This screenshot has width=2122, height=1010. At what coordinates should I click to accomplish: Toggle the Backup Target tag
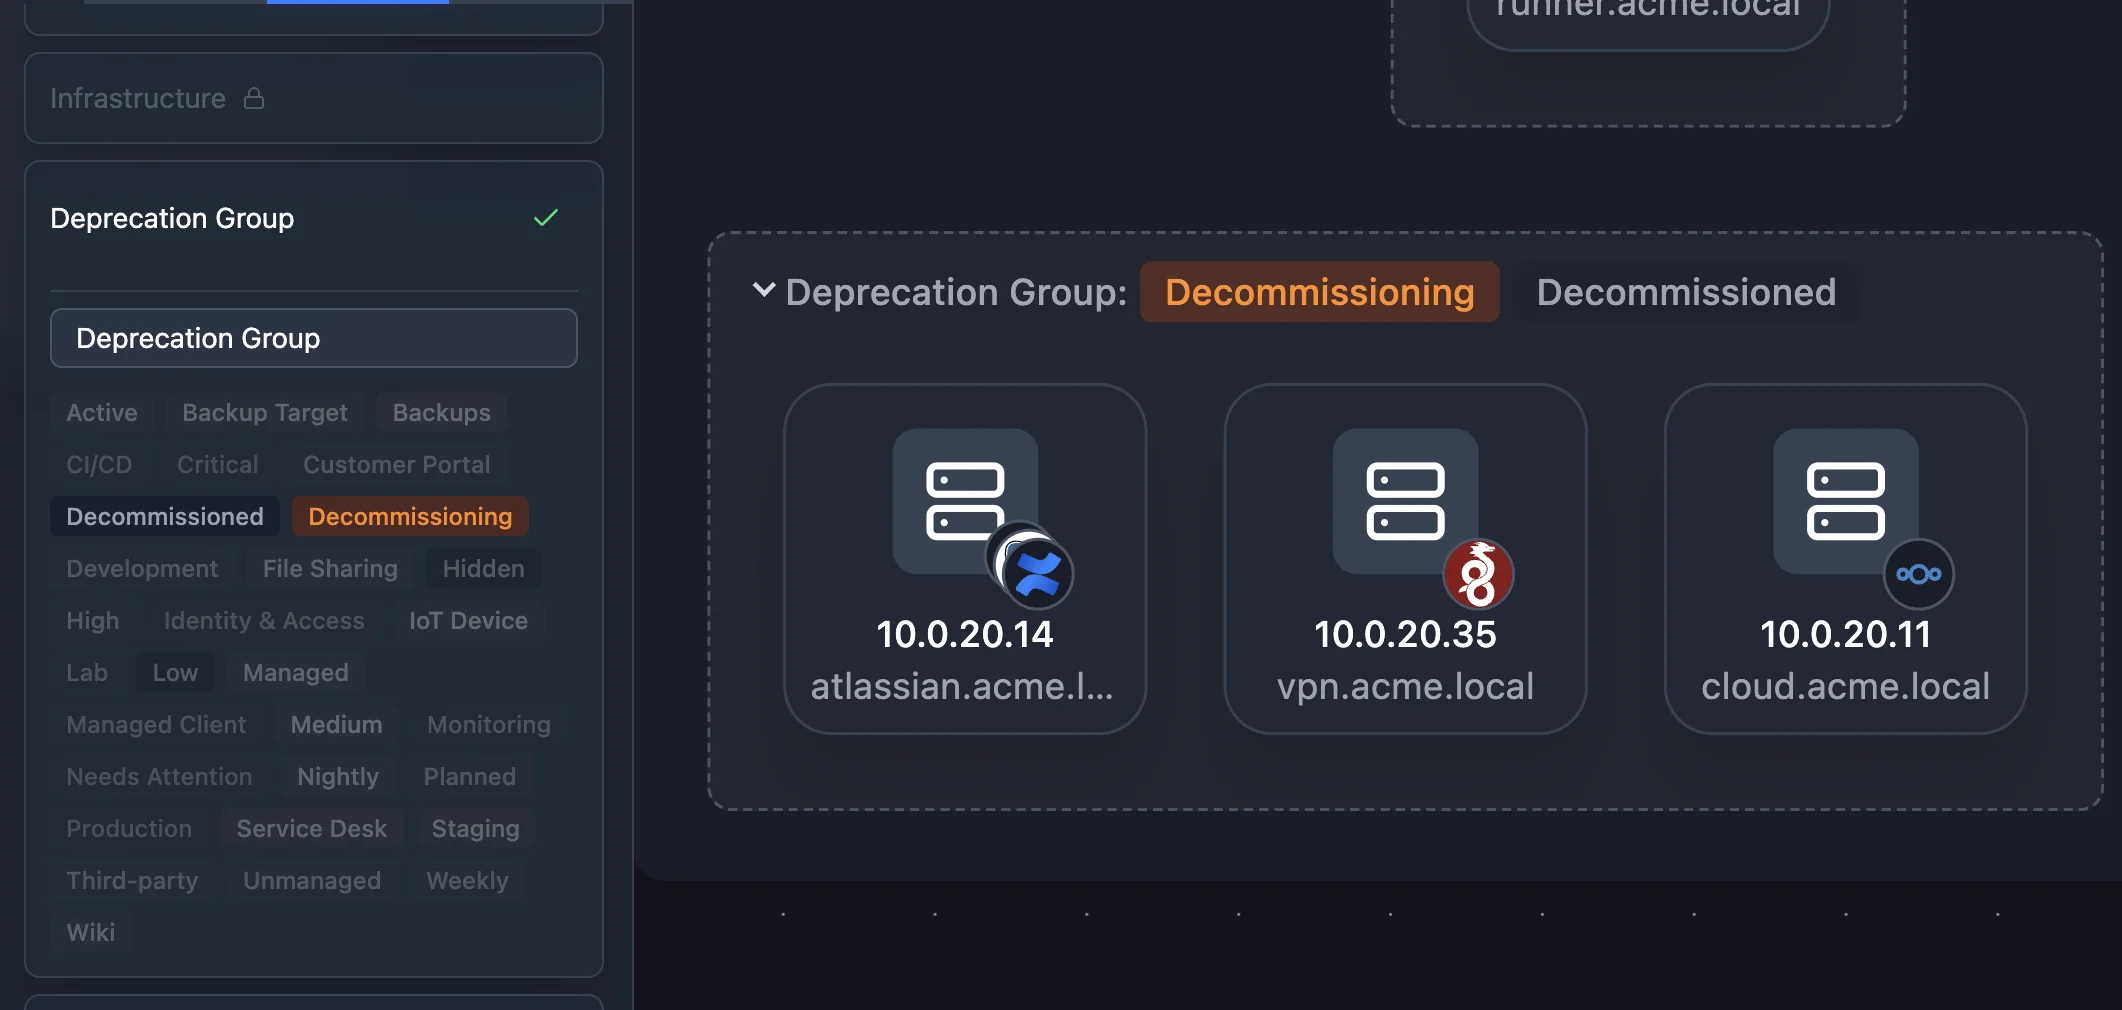(265, 412)
